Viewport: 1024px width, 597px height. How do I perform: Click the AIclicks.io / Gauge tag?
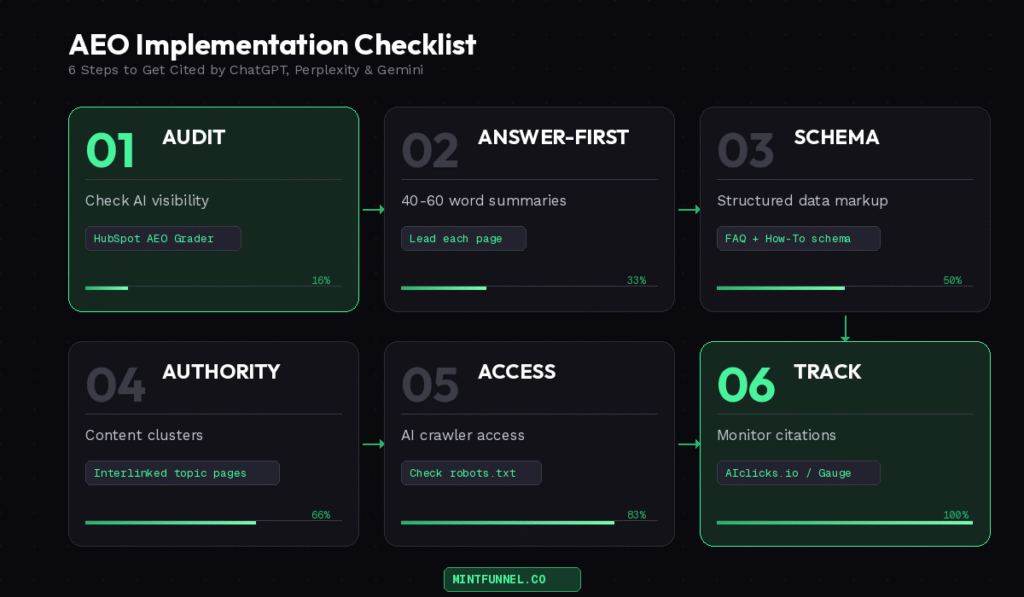(x=798, y=473)
